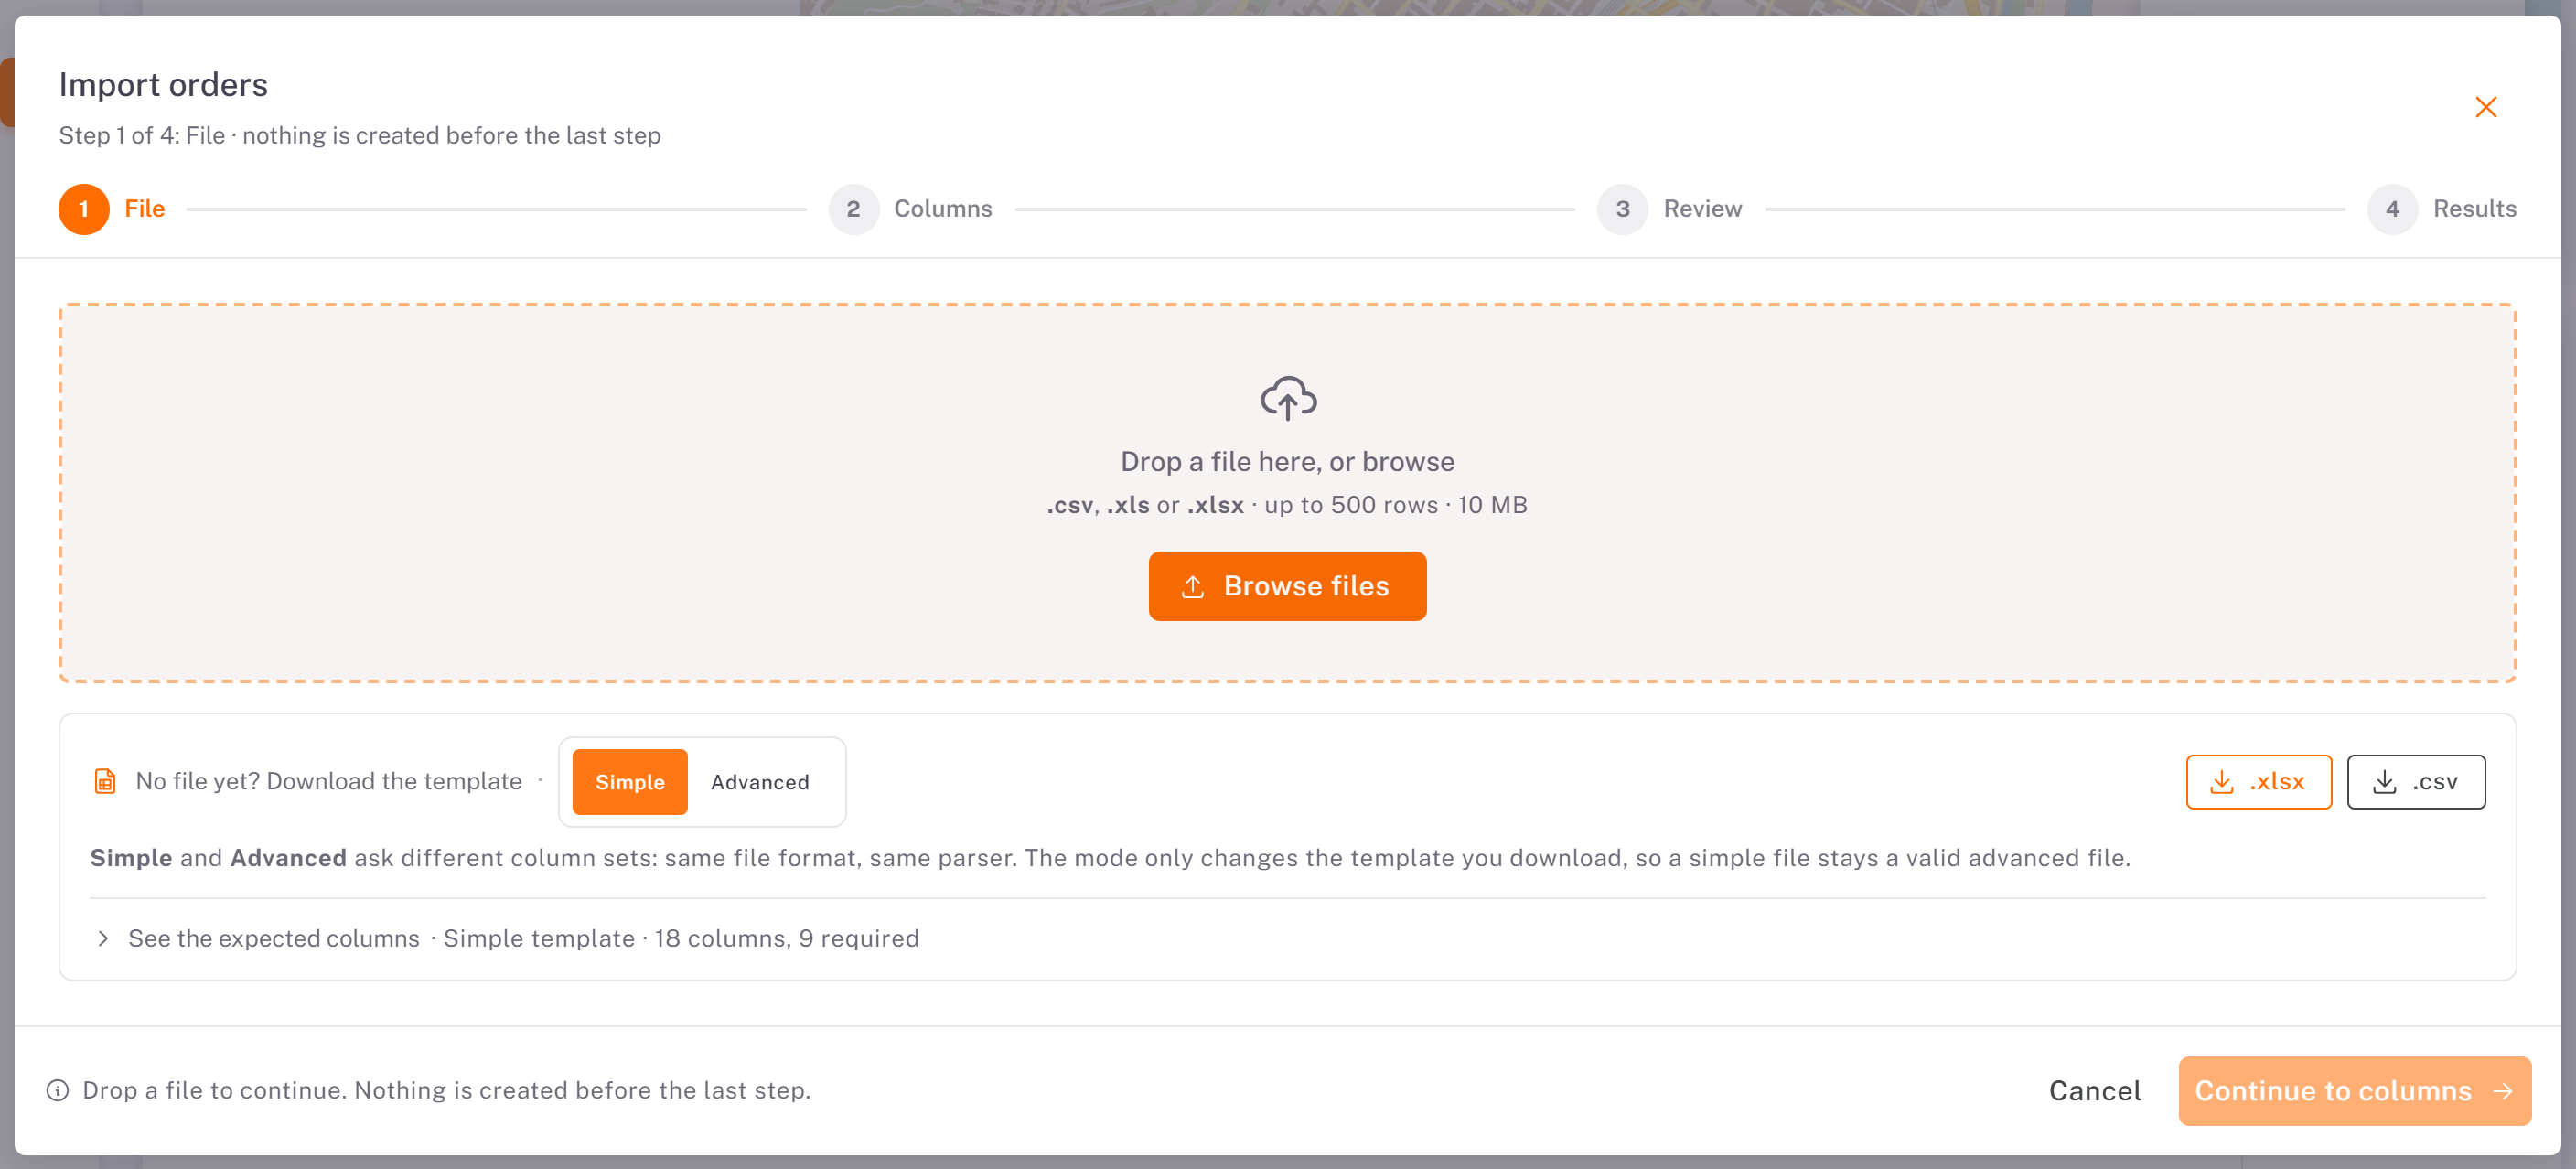Image resolution: width=2576 pixels, height=1169 pixels.
Task: Download the .xlsx template
Action: tap(2258, 782)
